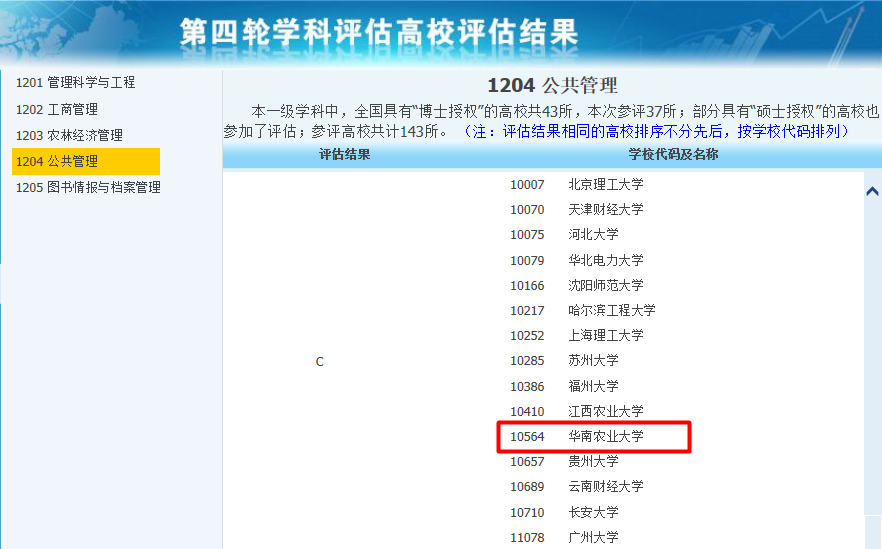Image resolution: width=882 pixels, height=549 pixels.
Task: Click school code 10710
Action: [527, 513]
